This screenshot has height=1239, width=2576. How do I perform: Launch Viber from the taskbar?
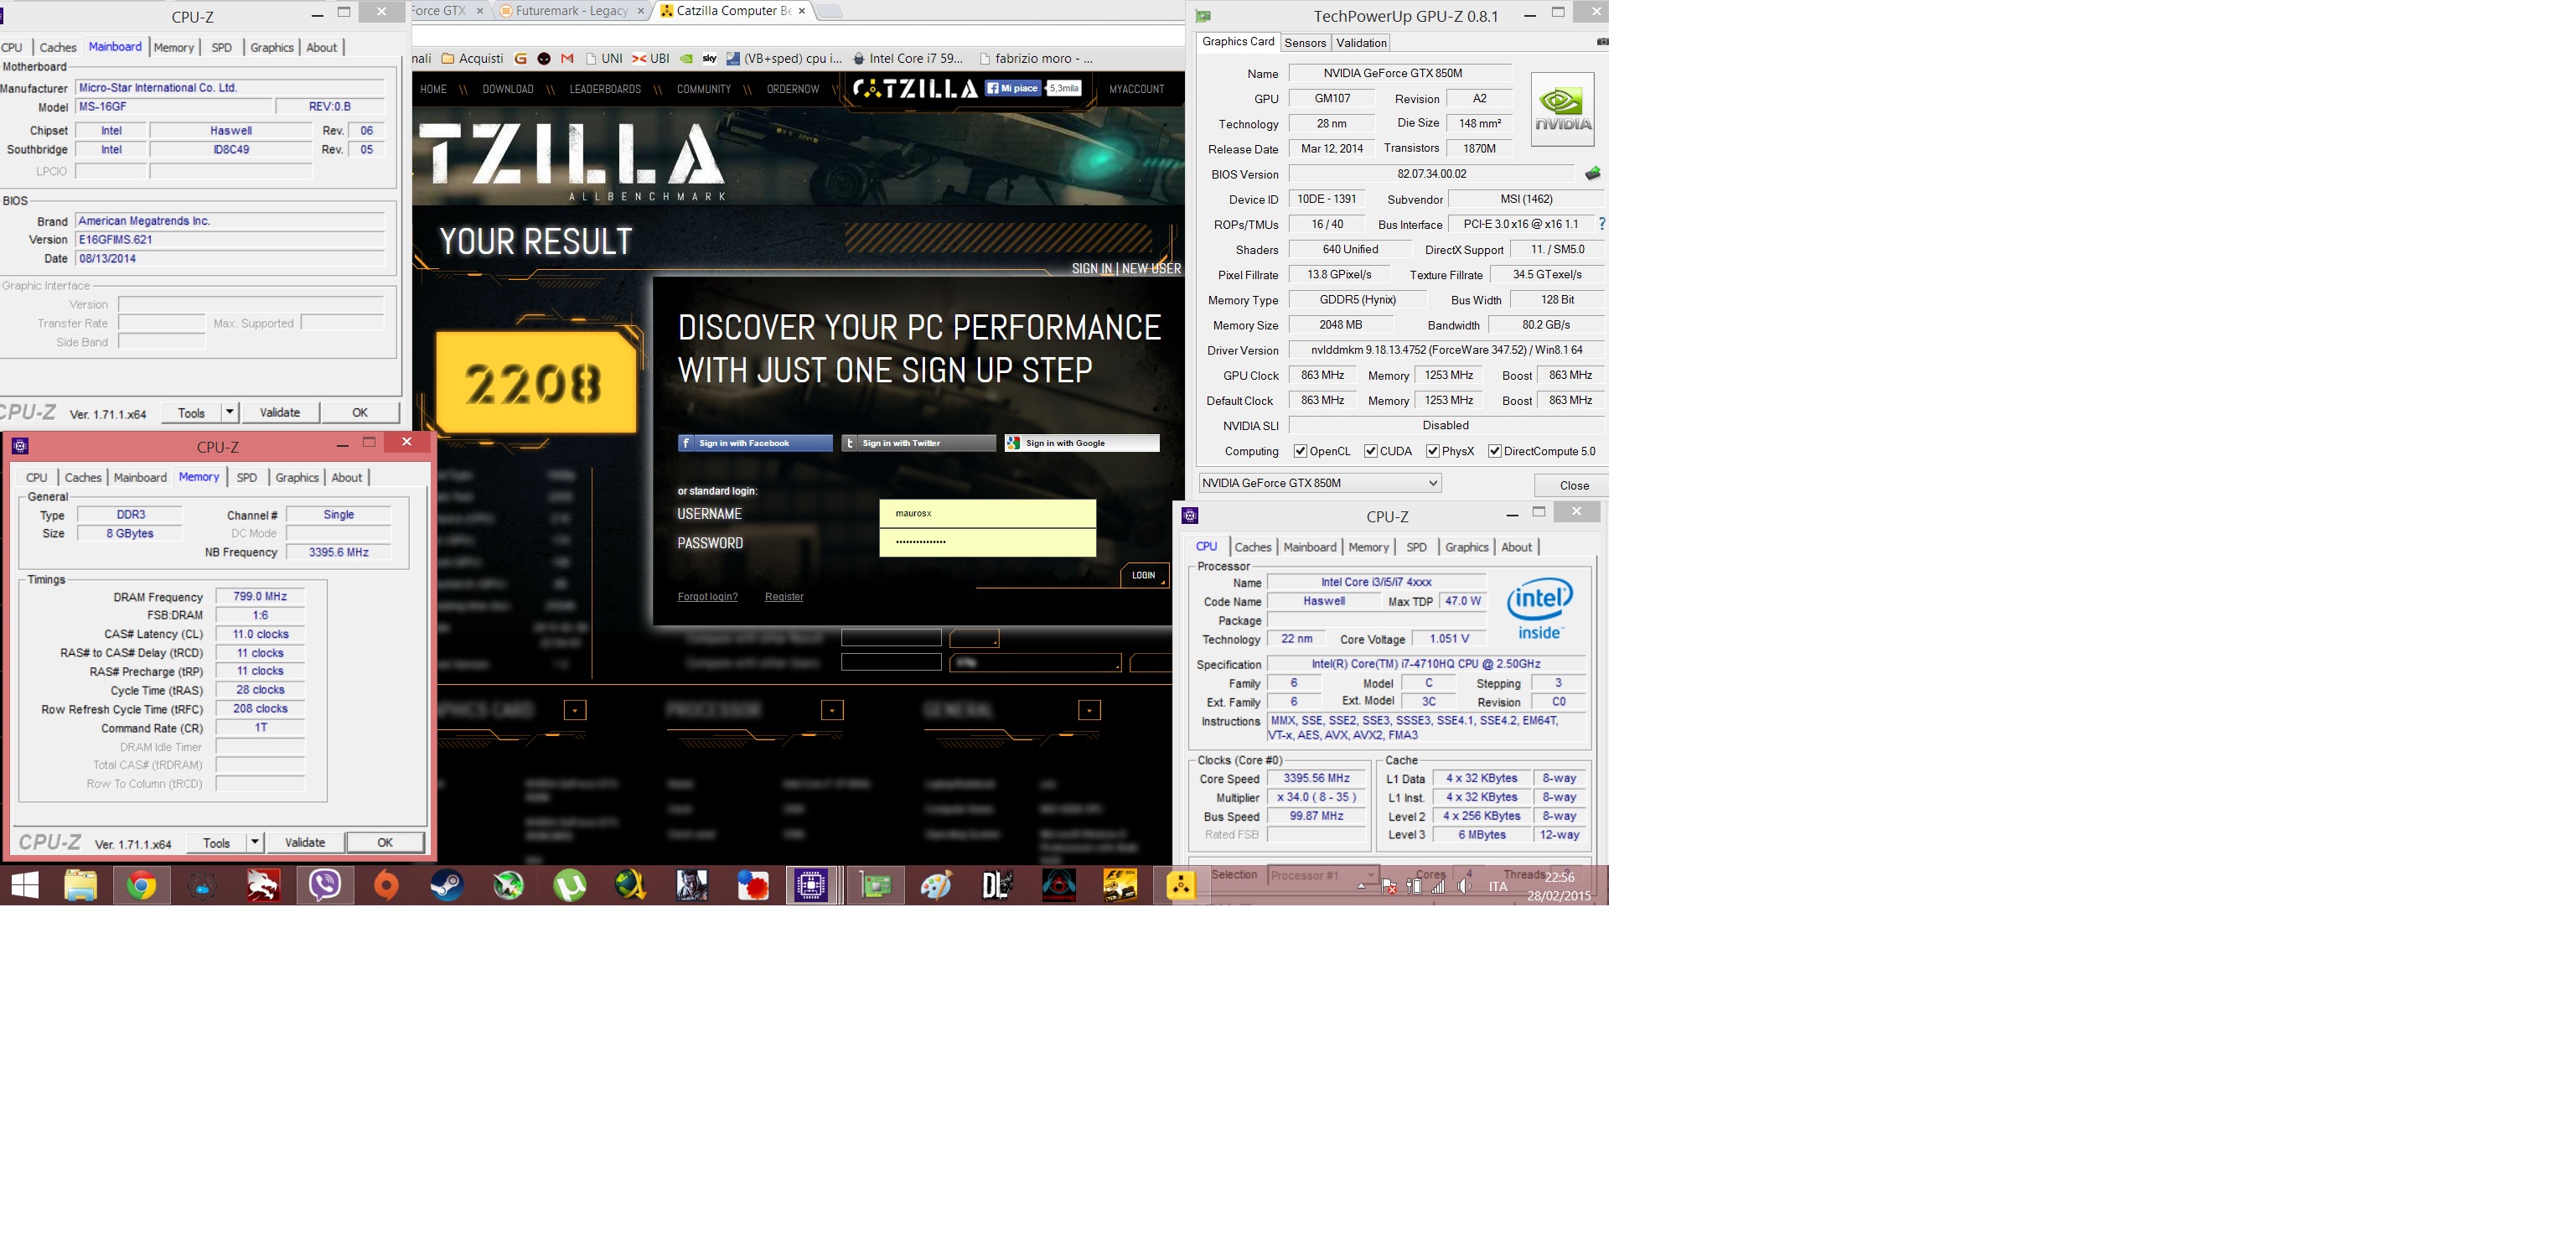pos(325,885)
